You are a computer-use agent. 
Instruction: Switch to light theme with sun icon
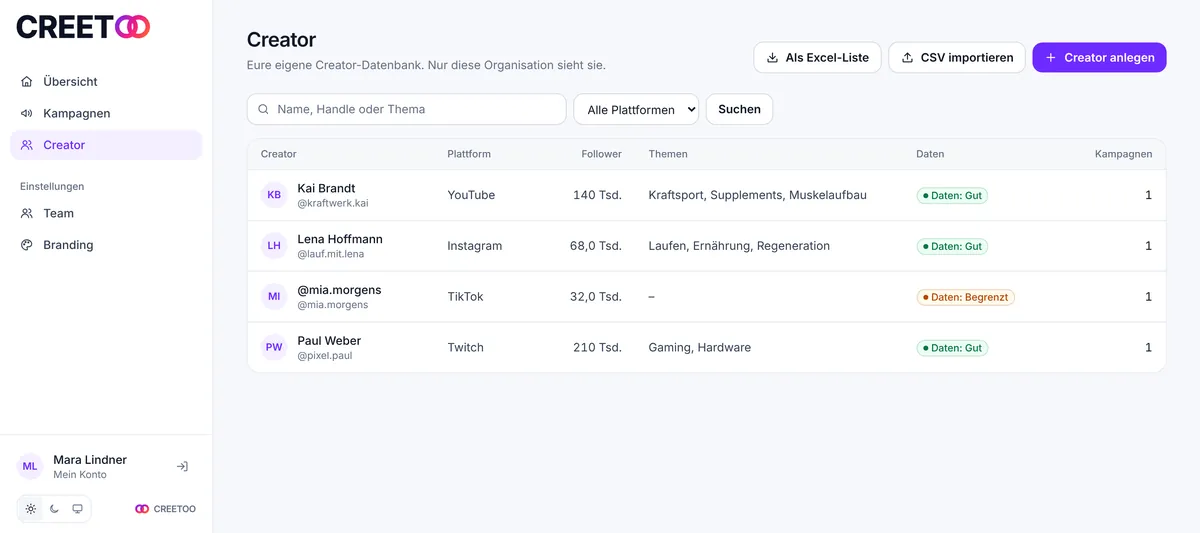coord(31,509)
